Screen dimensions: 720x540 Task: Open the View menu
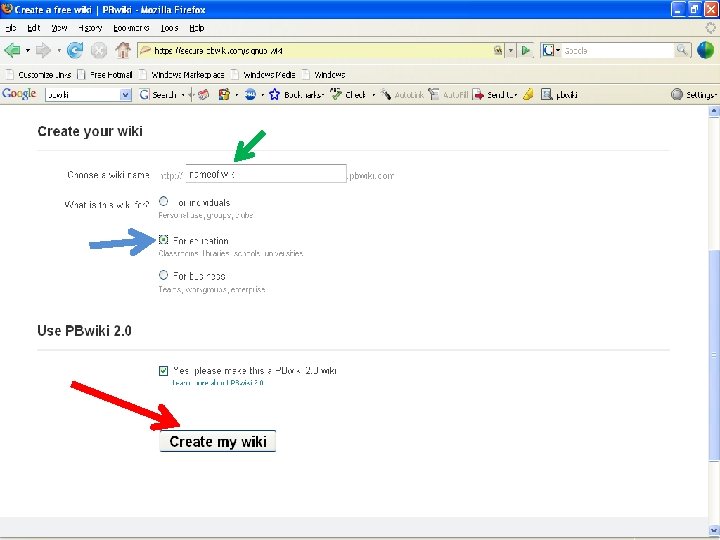[59, 28]
